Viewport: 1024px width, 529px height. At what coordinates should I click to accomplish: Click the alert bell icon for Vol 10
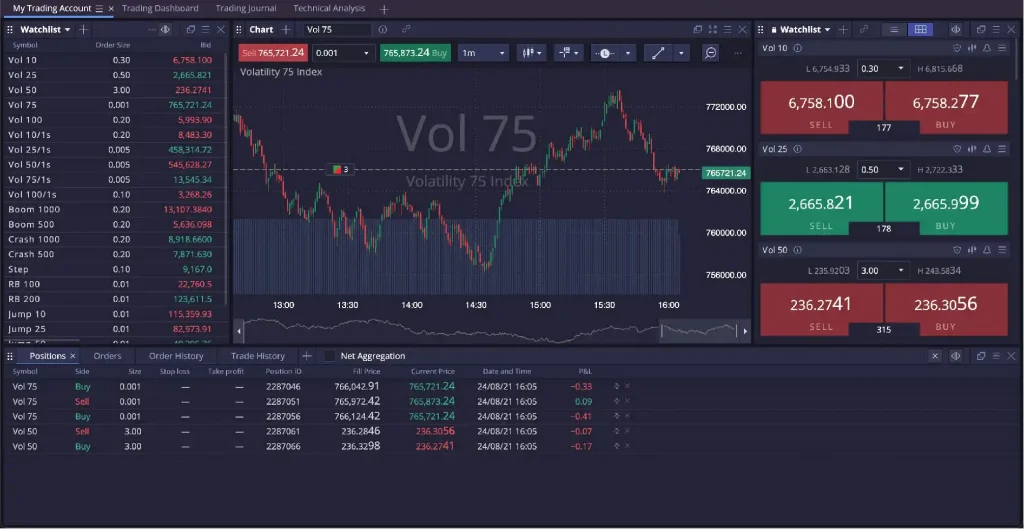pos(987,48)
